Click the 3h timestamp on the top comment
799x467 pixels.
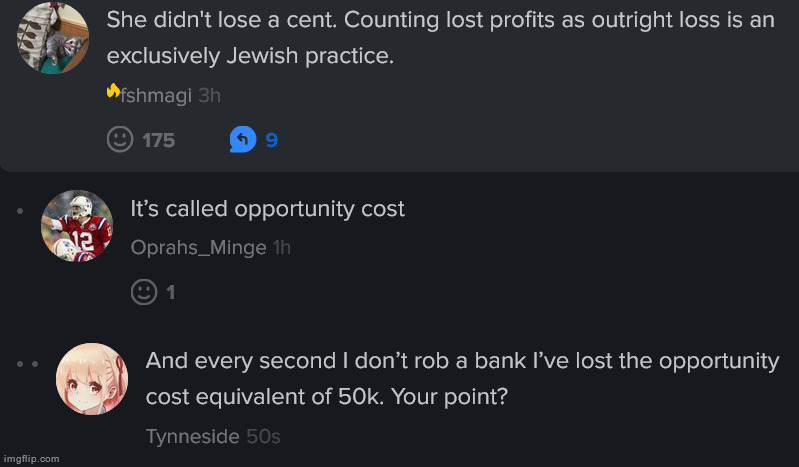click(x=209, y=95)
